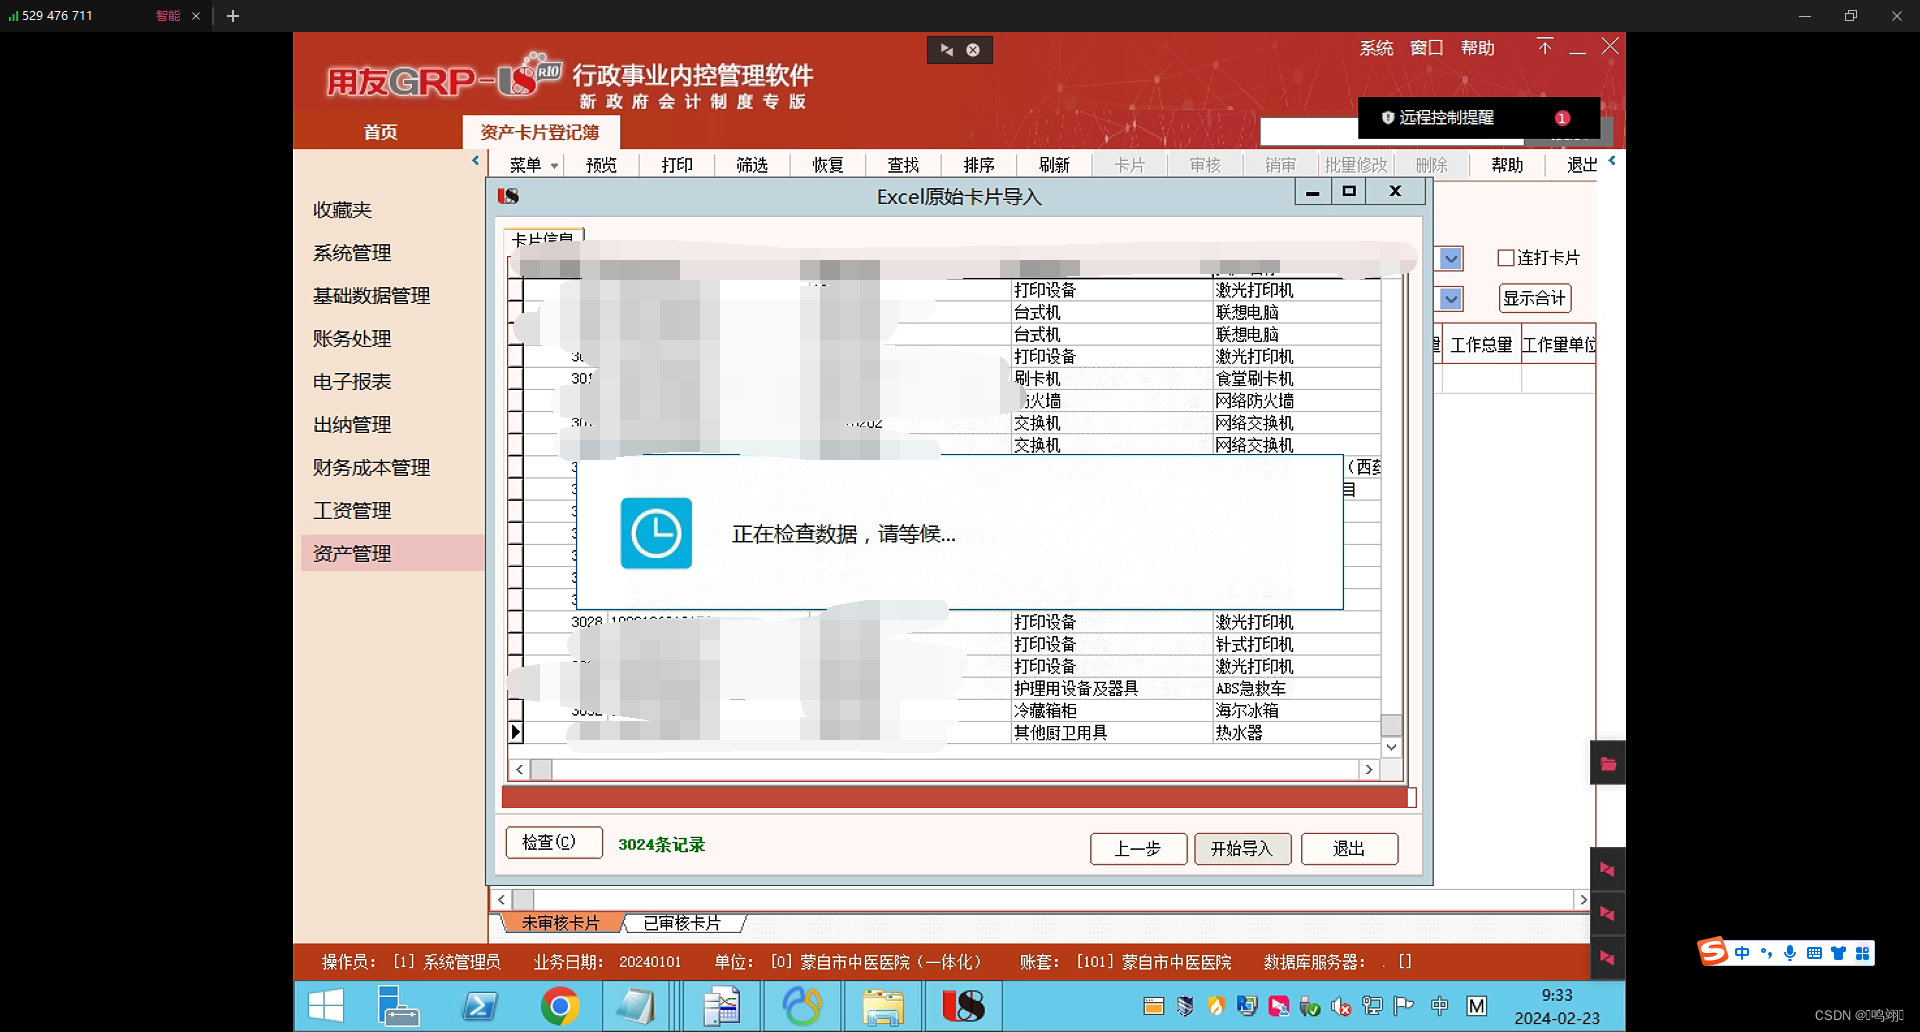This screenshot has width=1920, height=1032.
Task: Open the 系统 menu
Action: (1376, 48)
